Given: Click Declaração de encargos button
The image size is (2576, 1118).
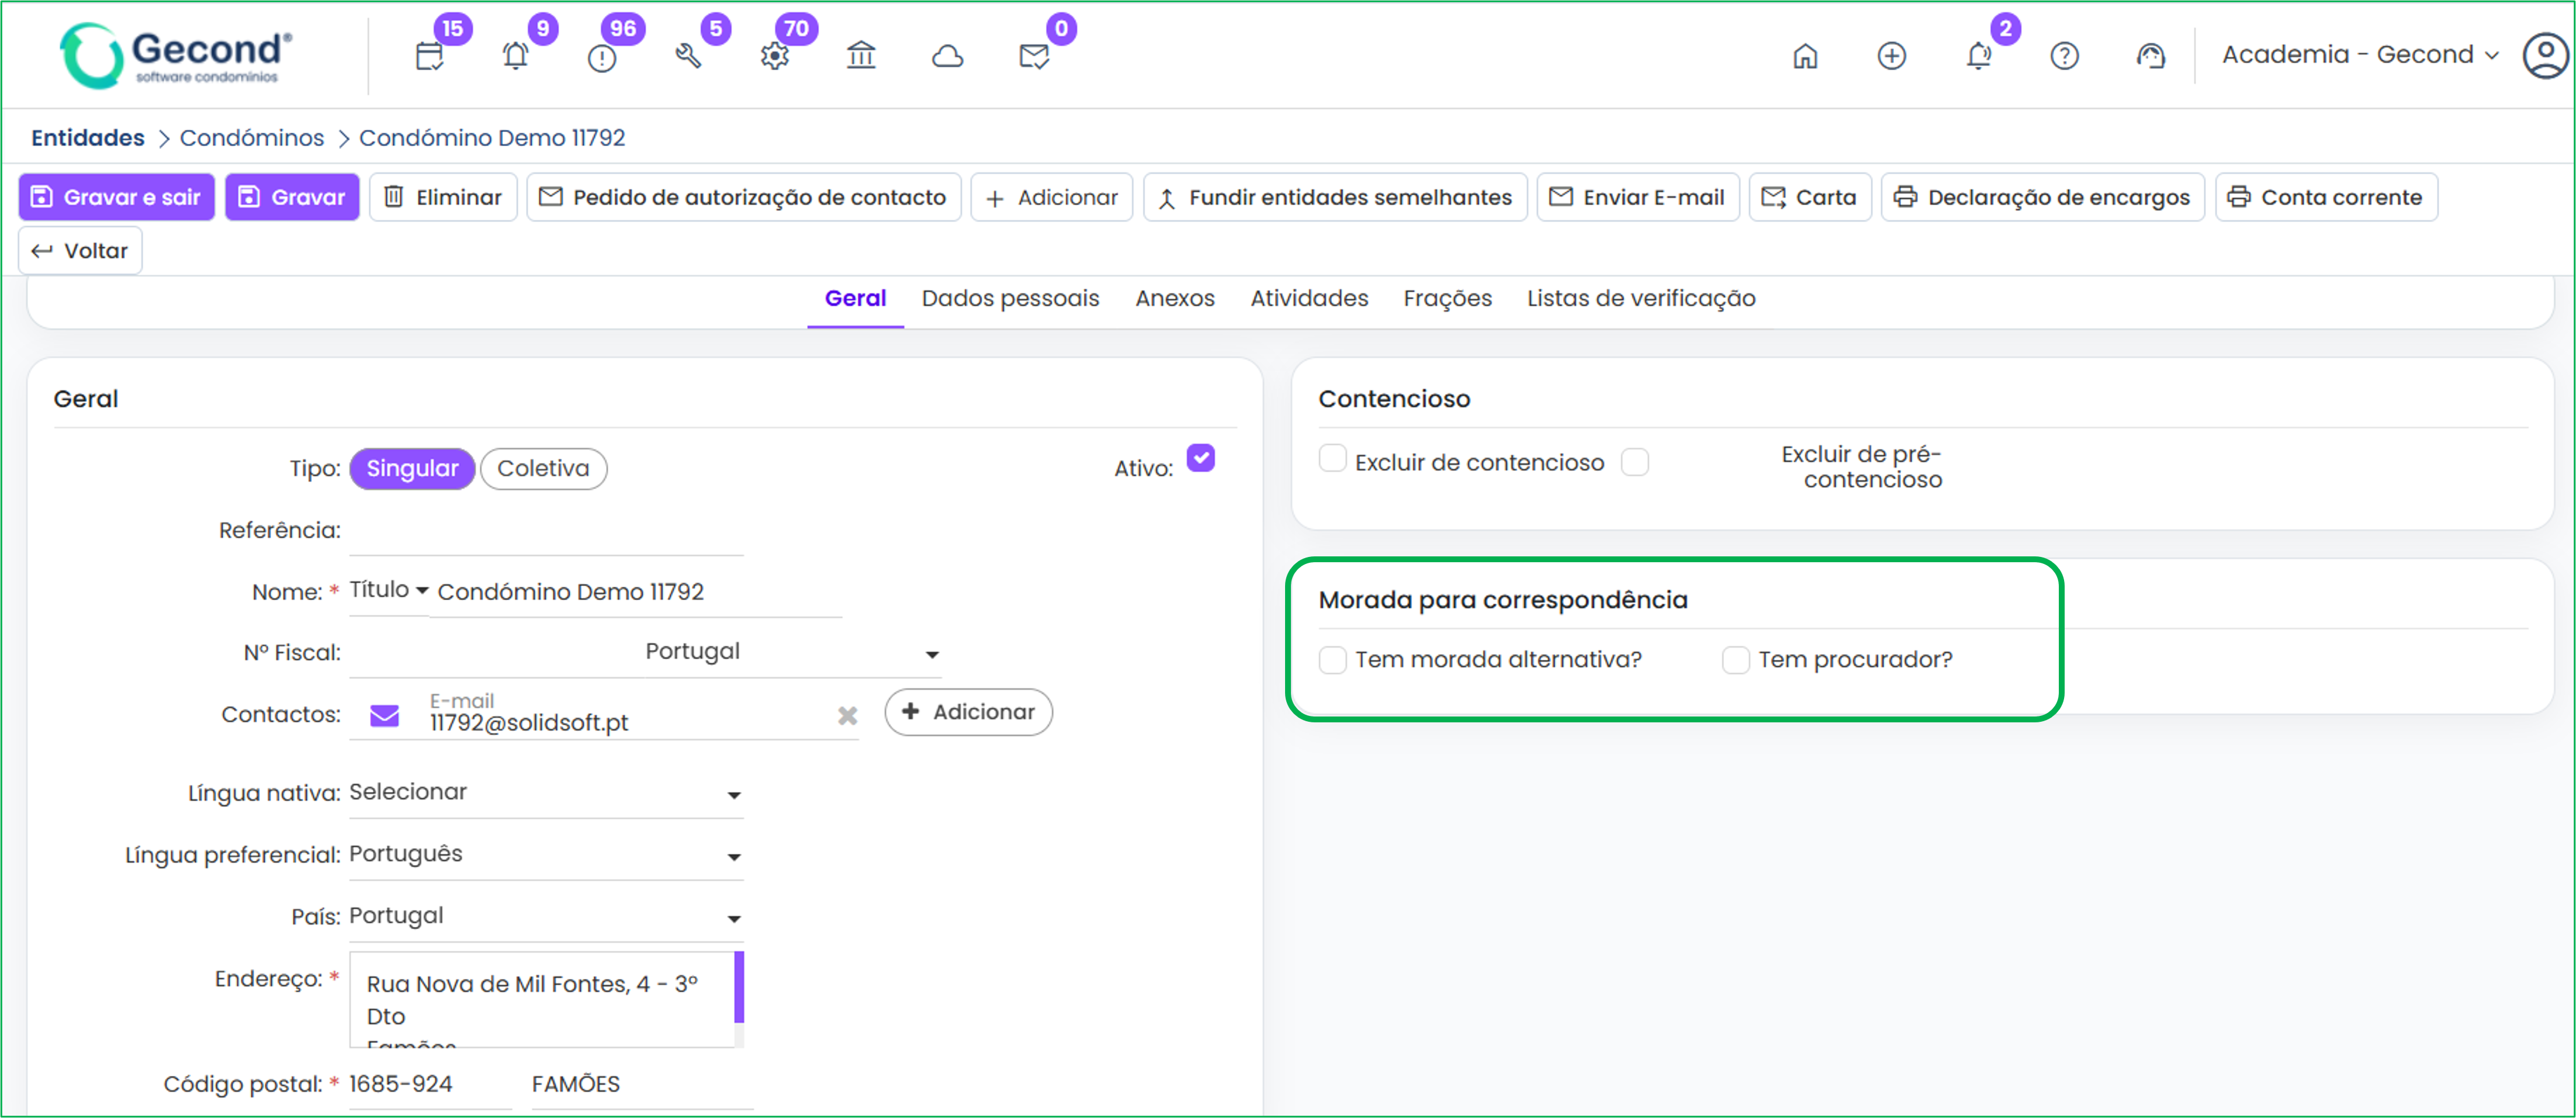Looking at the screenshot, I should [2043, 197].
